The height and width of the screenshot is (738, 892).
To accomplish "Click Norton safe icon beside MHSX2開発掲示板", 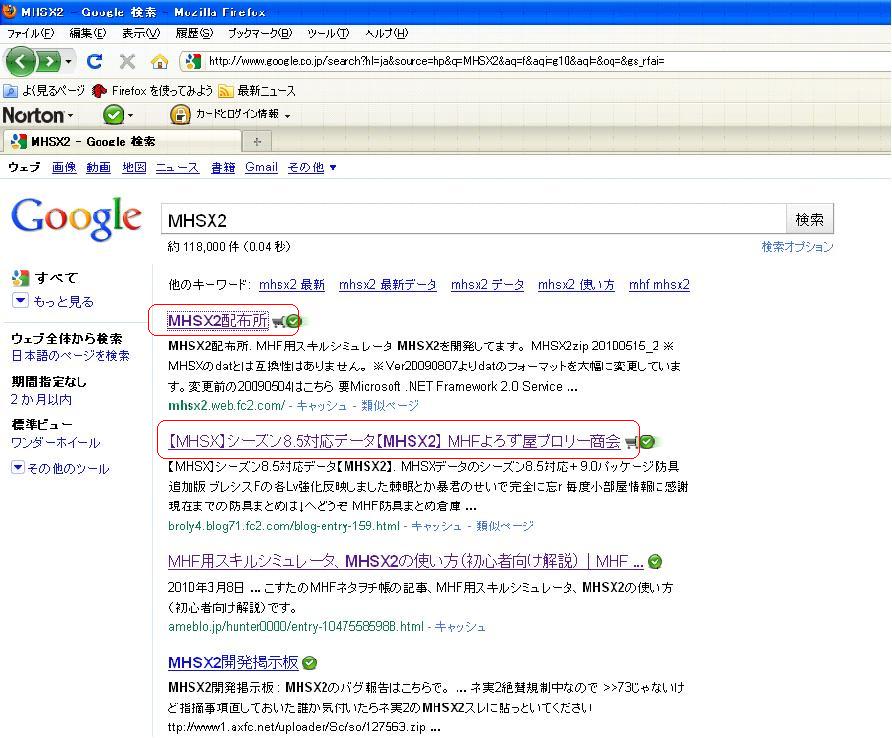I will point(309,663).
